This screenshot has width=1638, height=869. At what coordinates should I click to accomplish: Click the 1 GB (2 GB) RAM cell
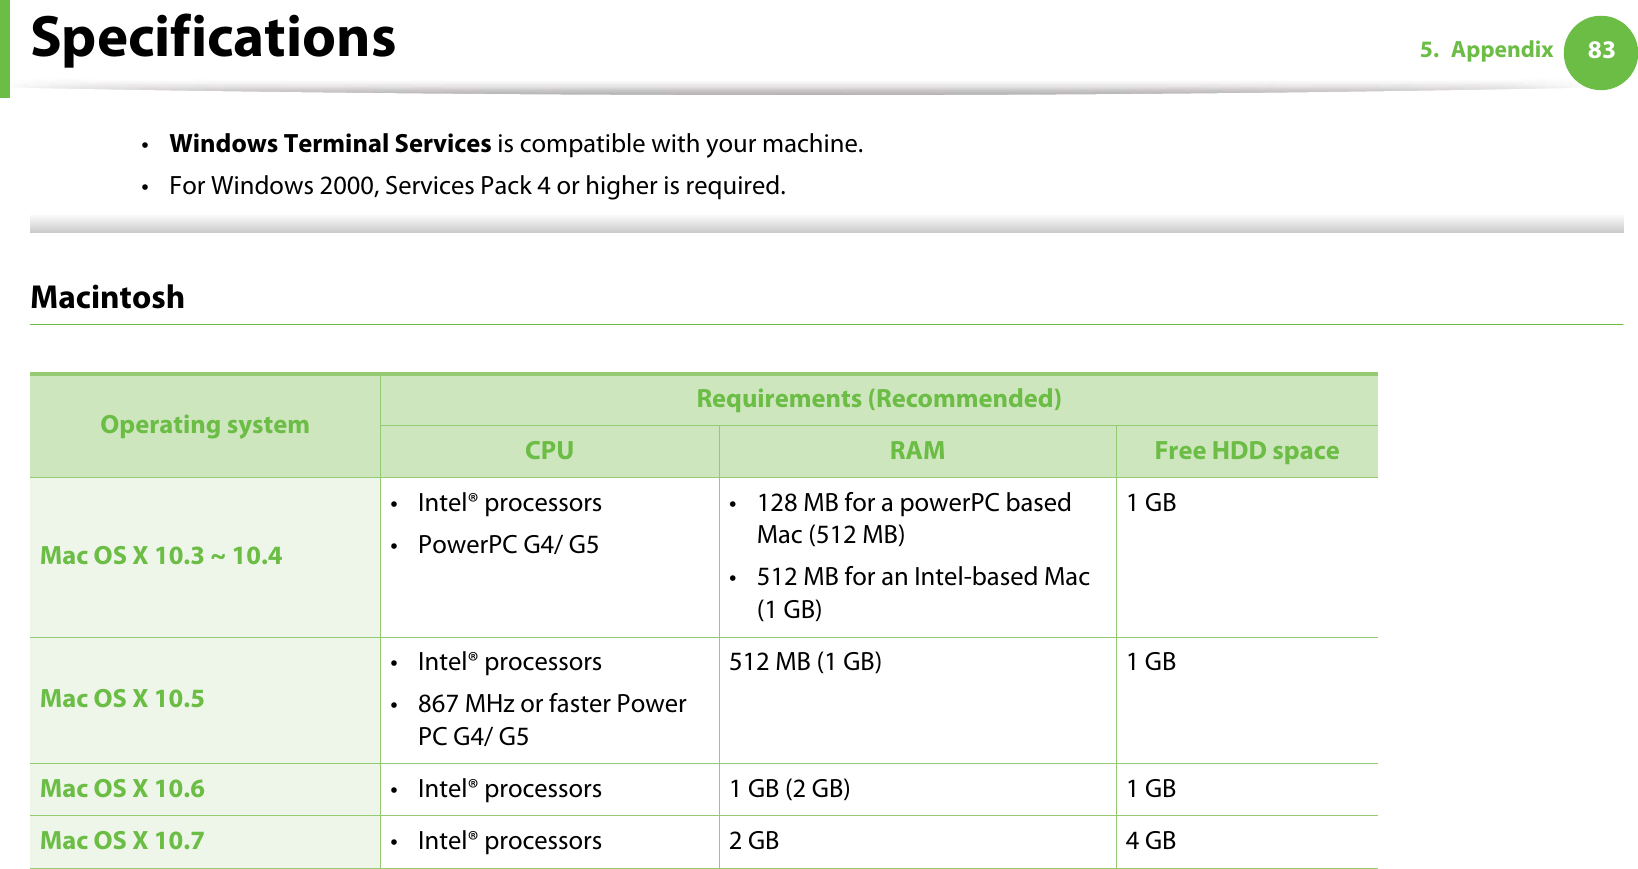tap(790, 789)
